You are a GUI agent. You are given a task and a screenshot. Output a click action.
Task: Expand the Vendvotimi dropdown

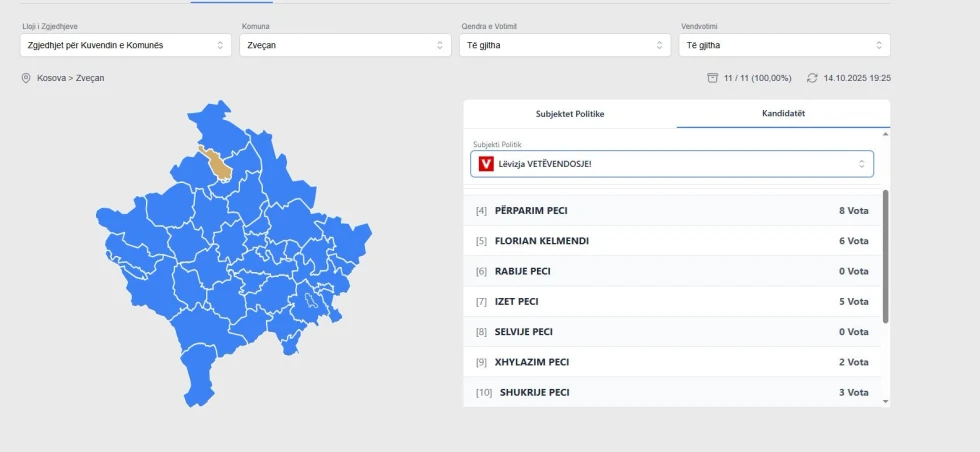(x=783, y=45)
